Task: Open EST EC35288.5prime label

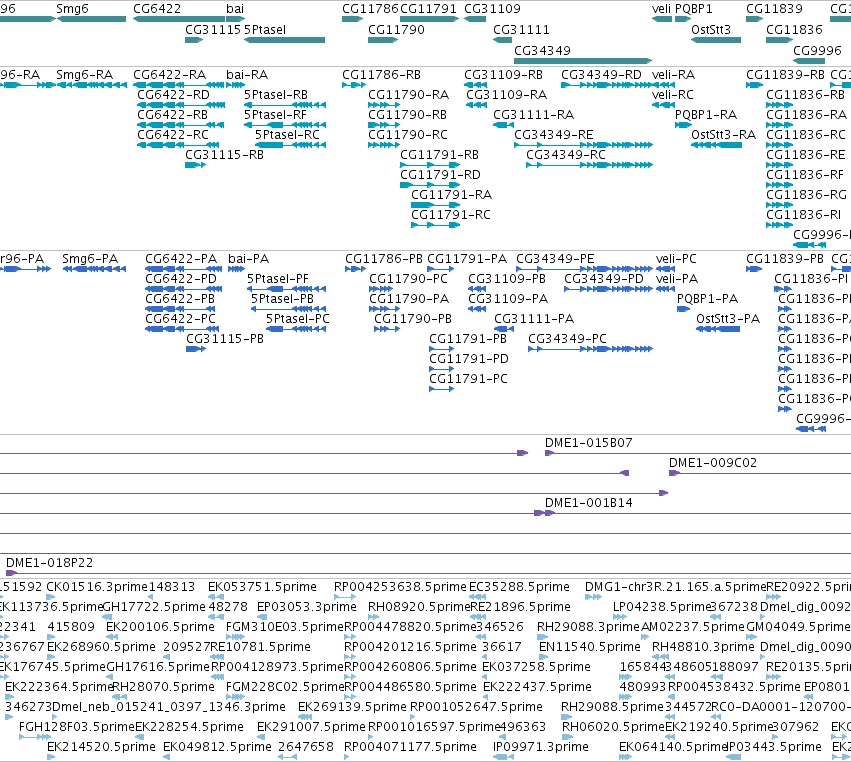Action: coord(519,587)
